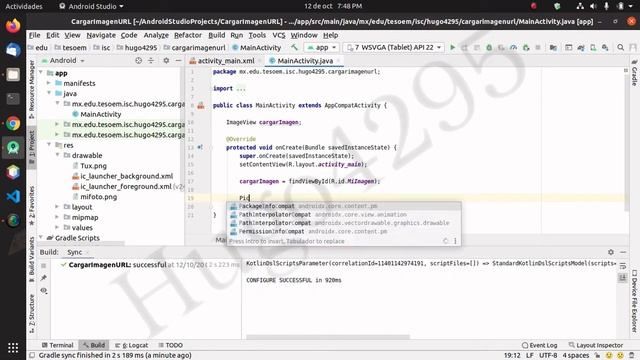Expand the manifests folder

point(49,83)
